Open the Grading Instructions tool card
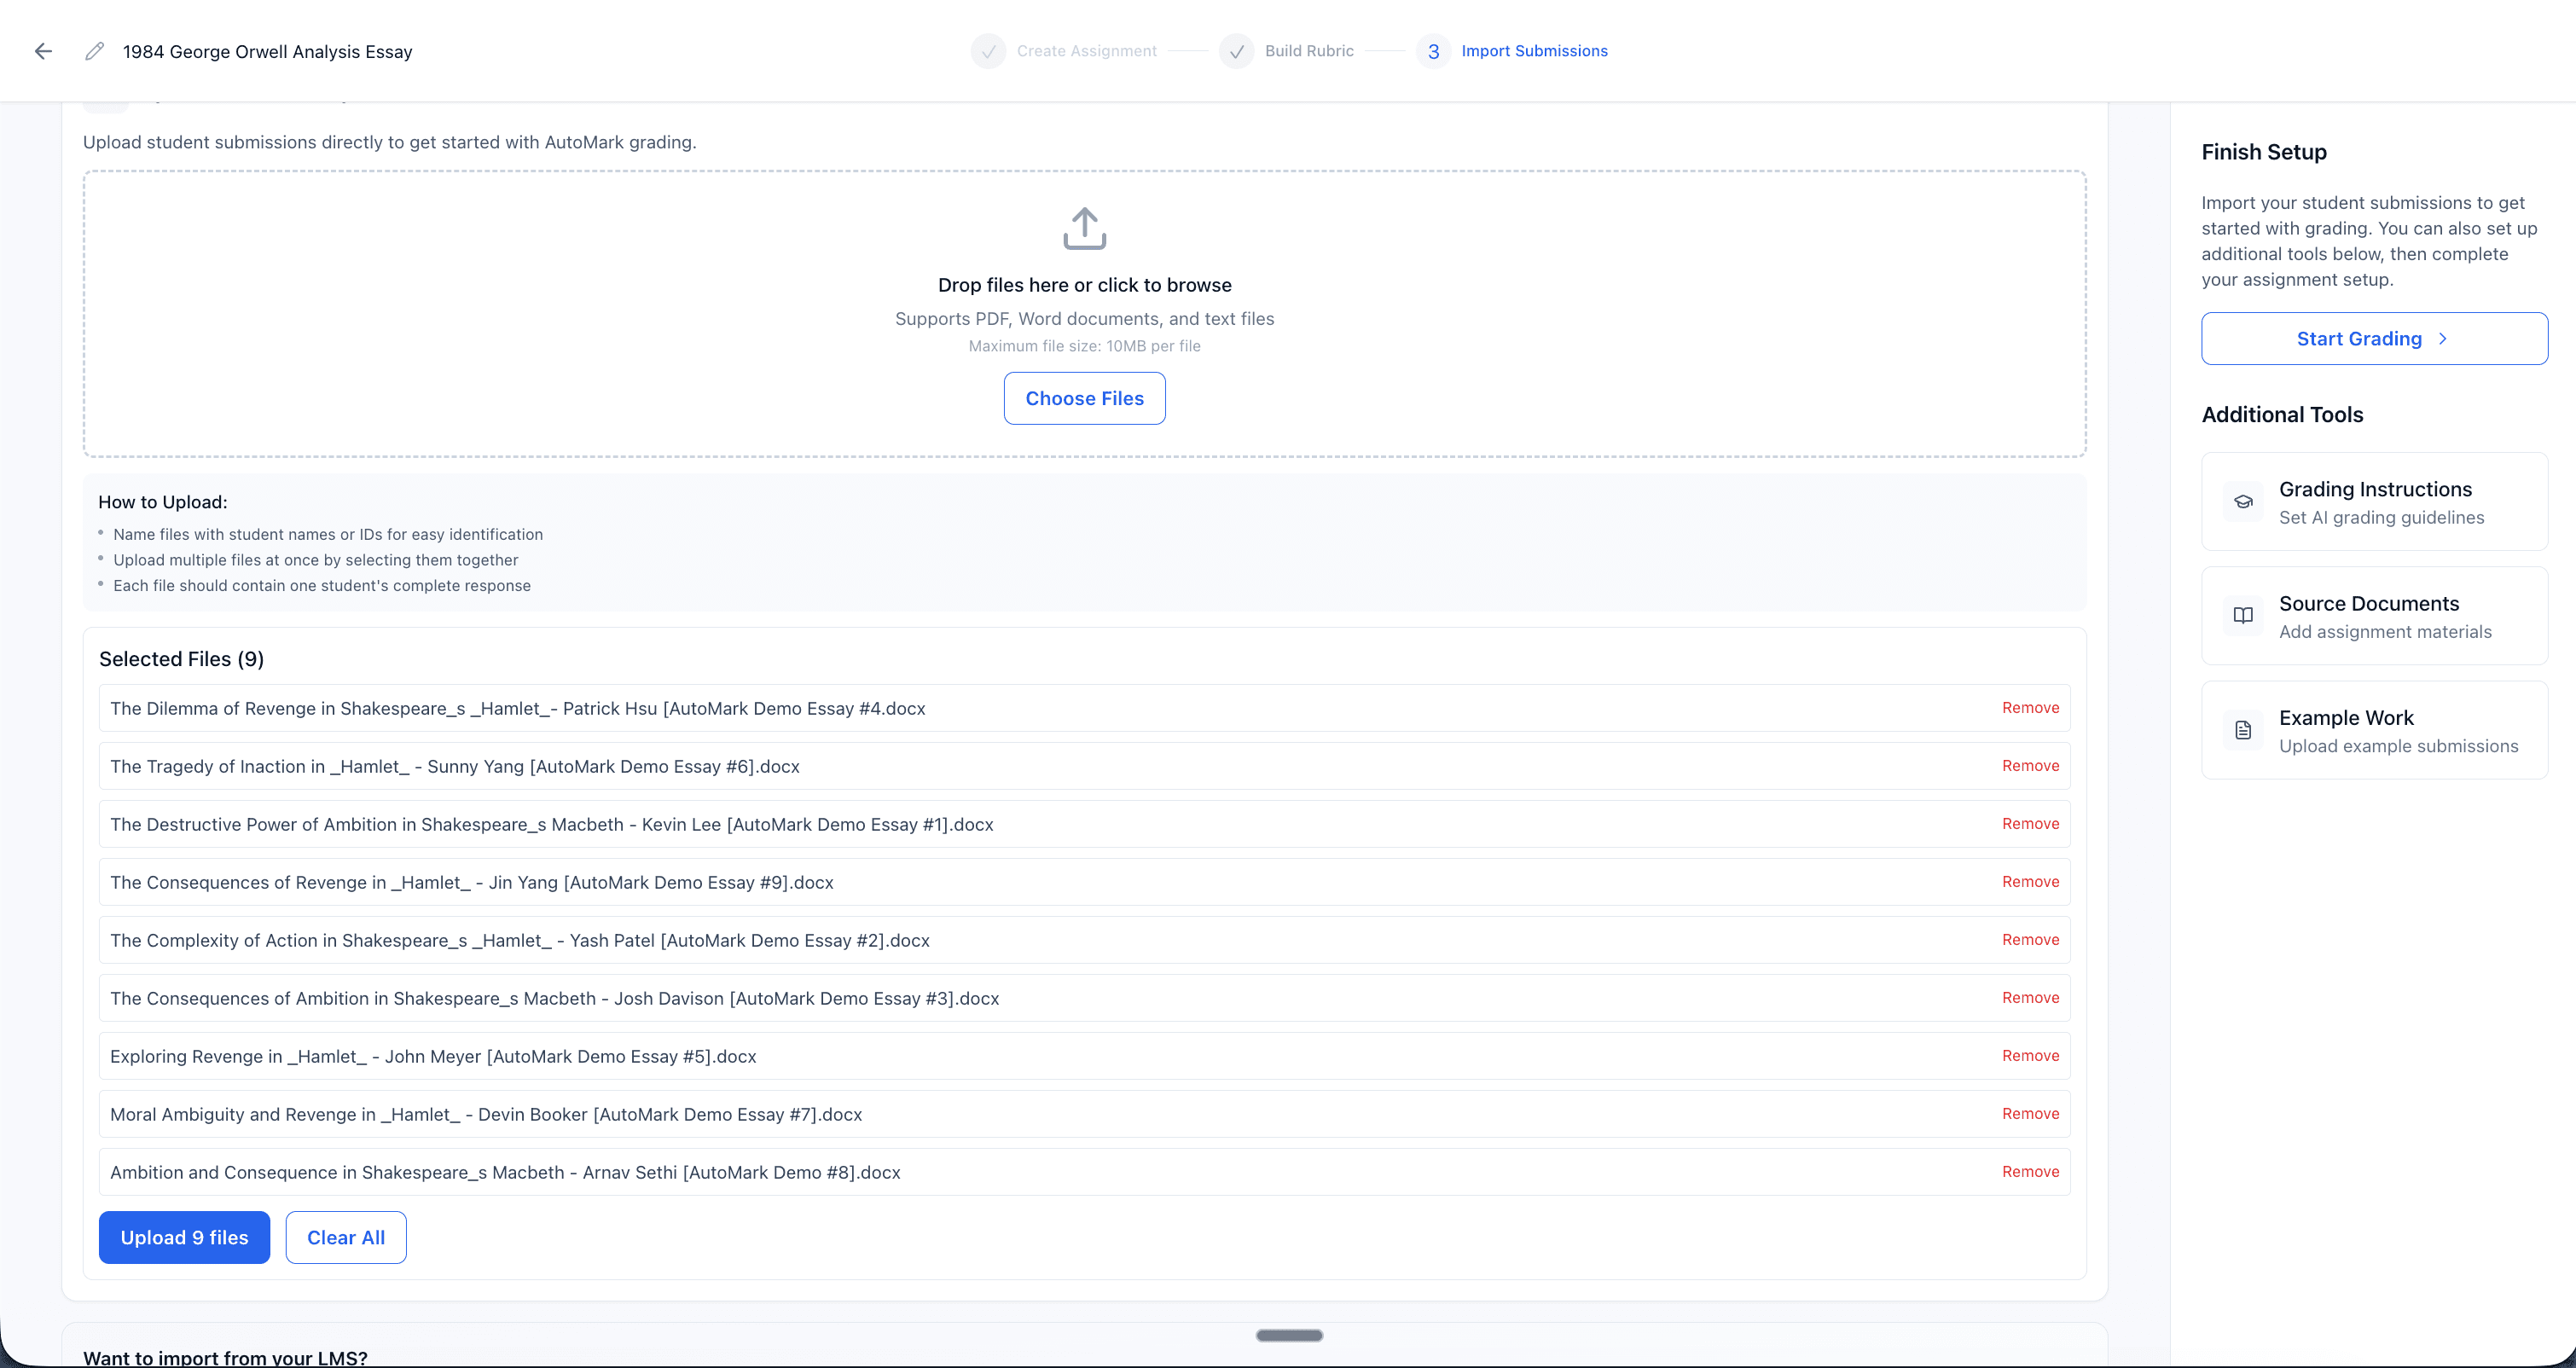 pos(2374,501)
